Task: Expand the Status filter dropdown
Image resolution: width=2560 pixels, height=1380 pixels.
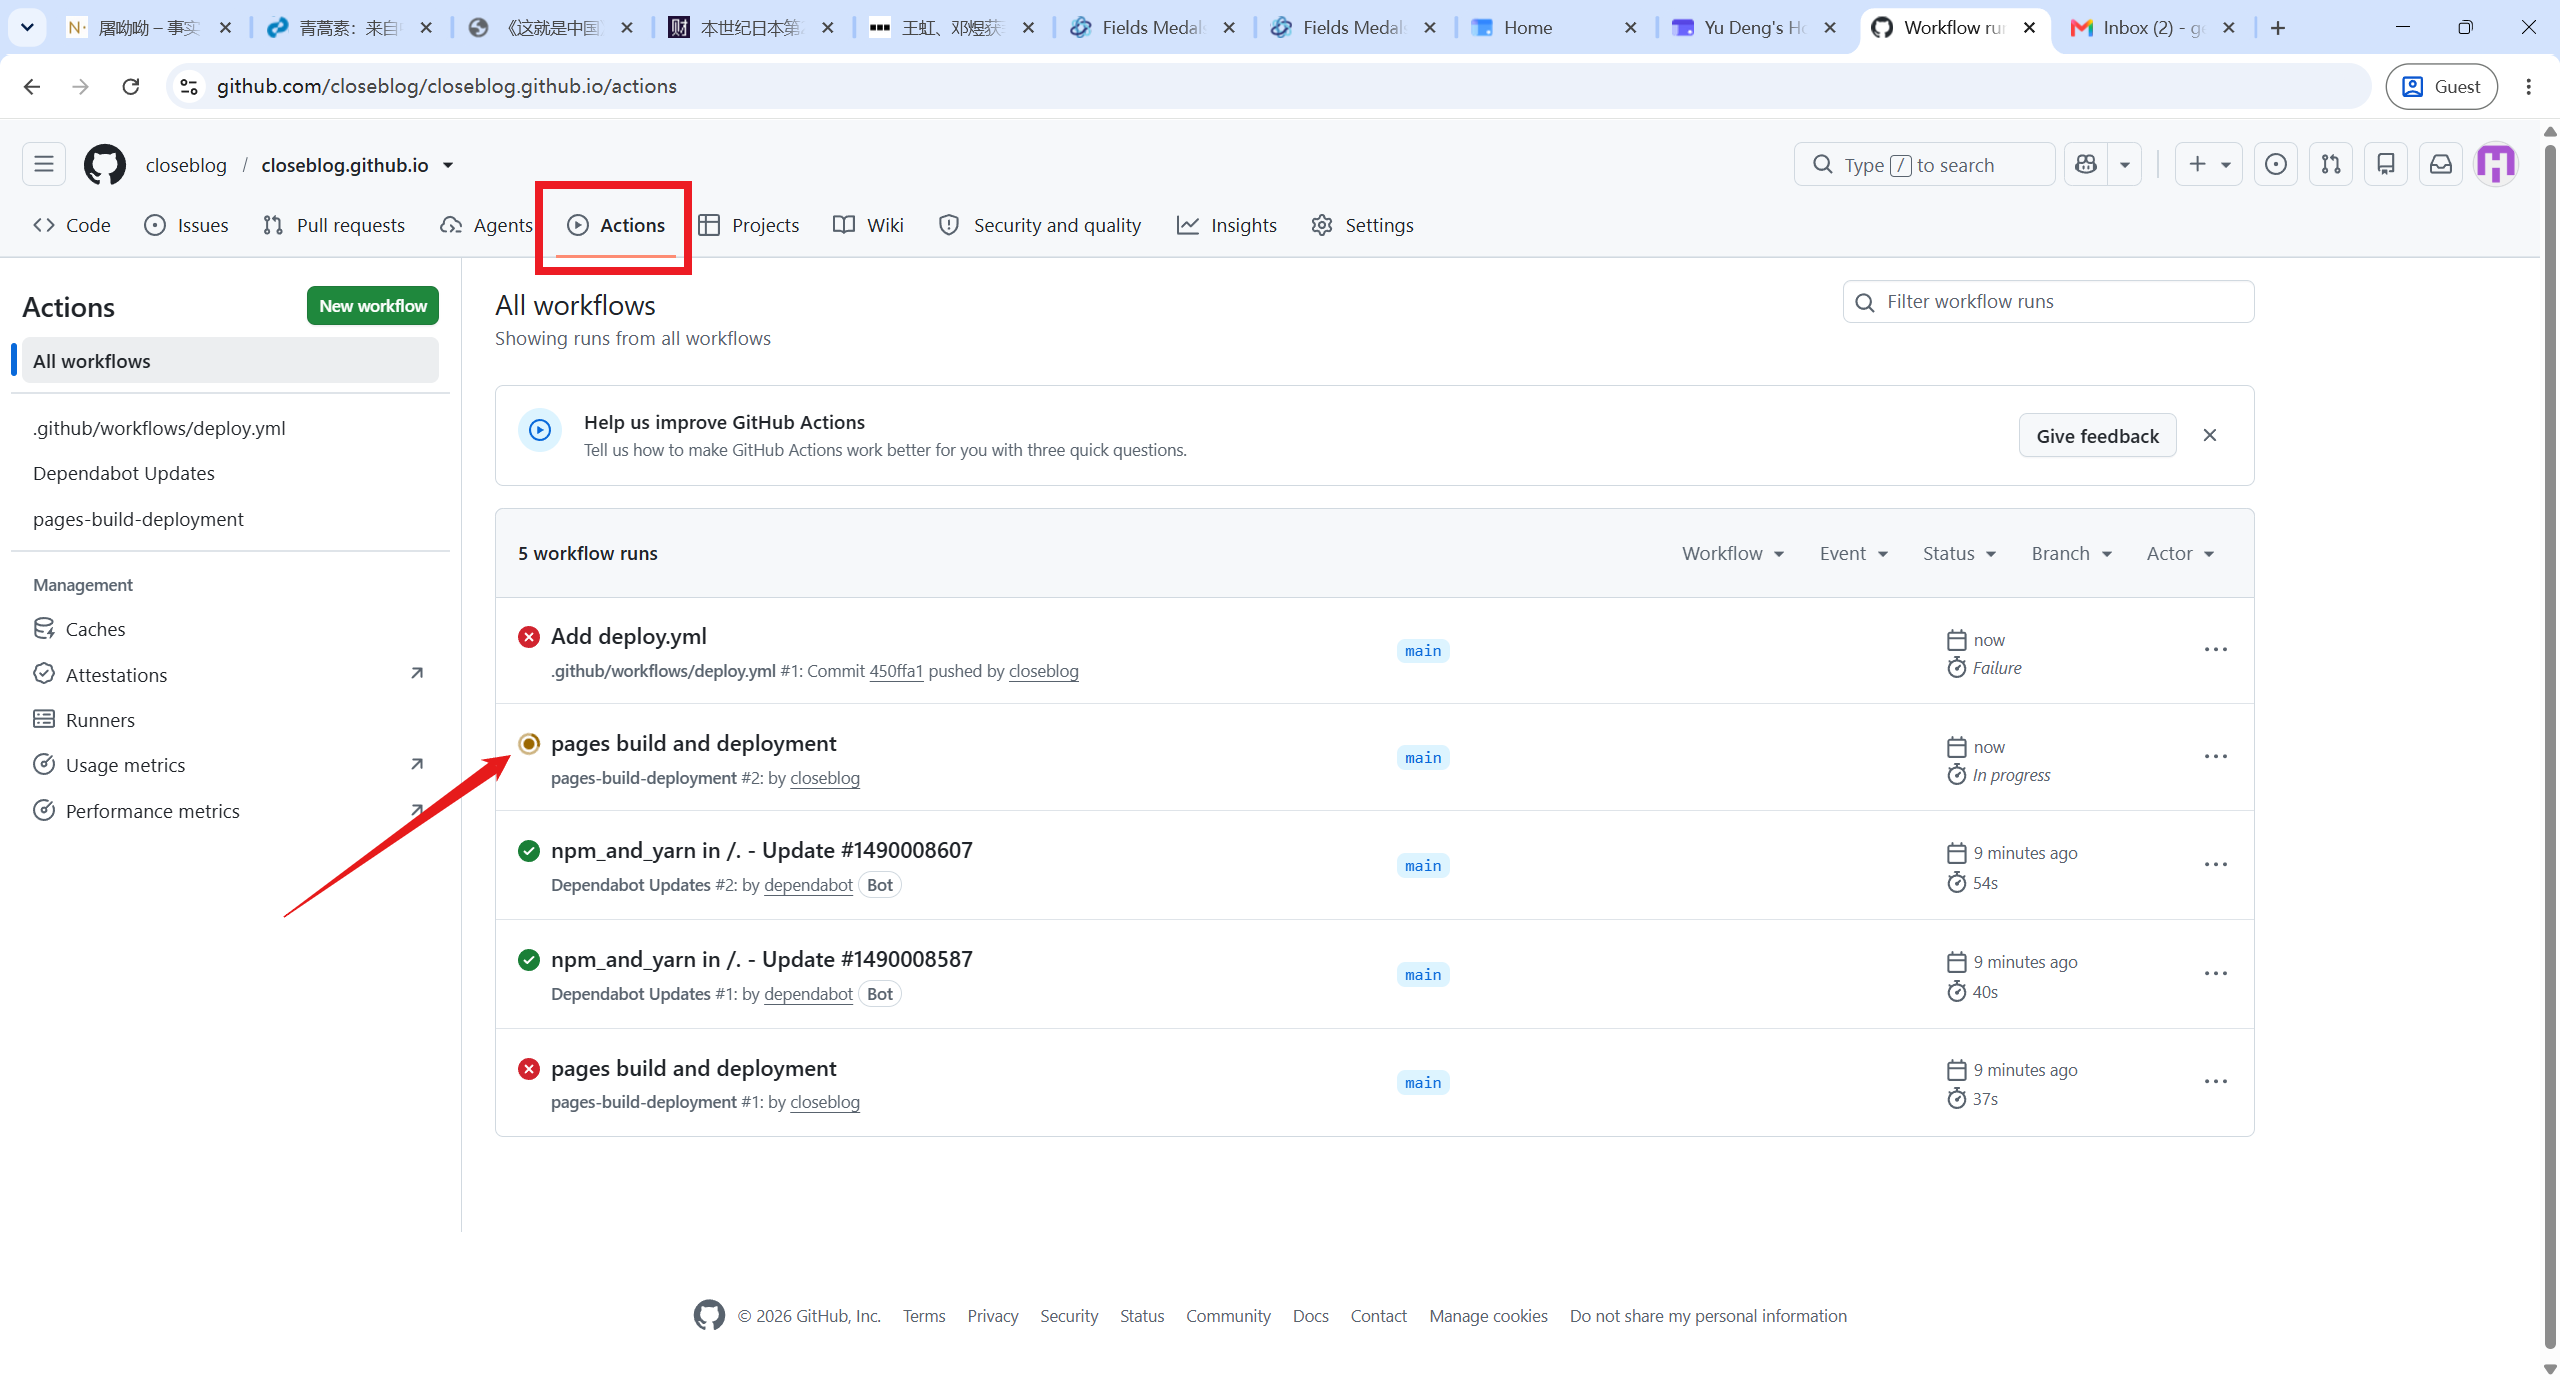Action: click(1959, 553)
